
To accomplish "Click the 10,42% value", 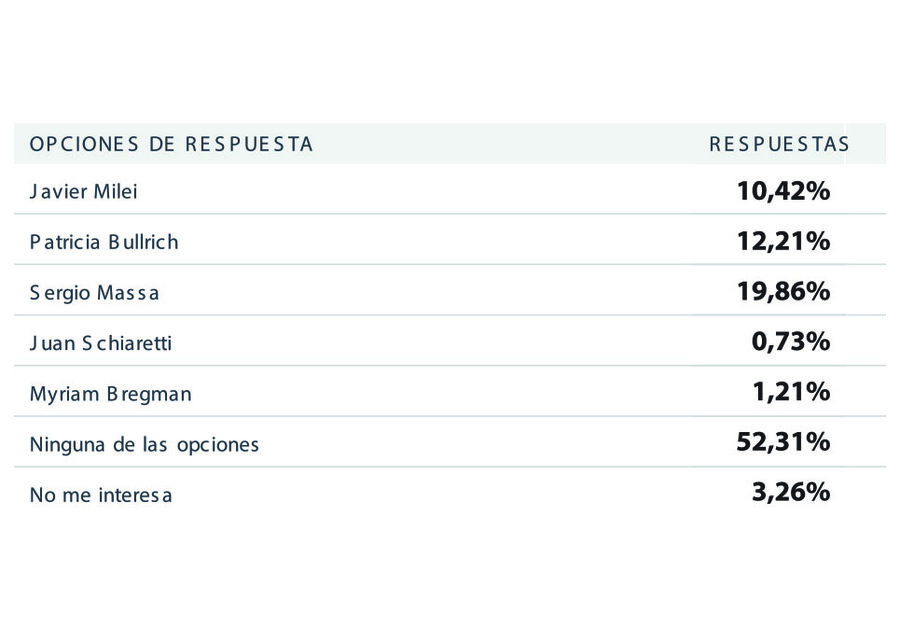I will (783, 191).
